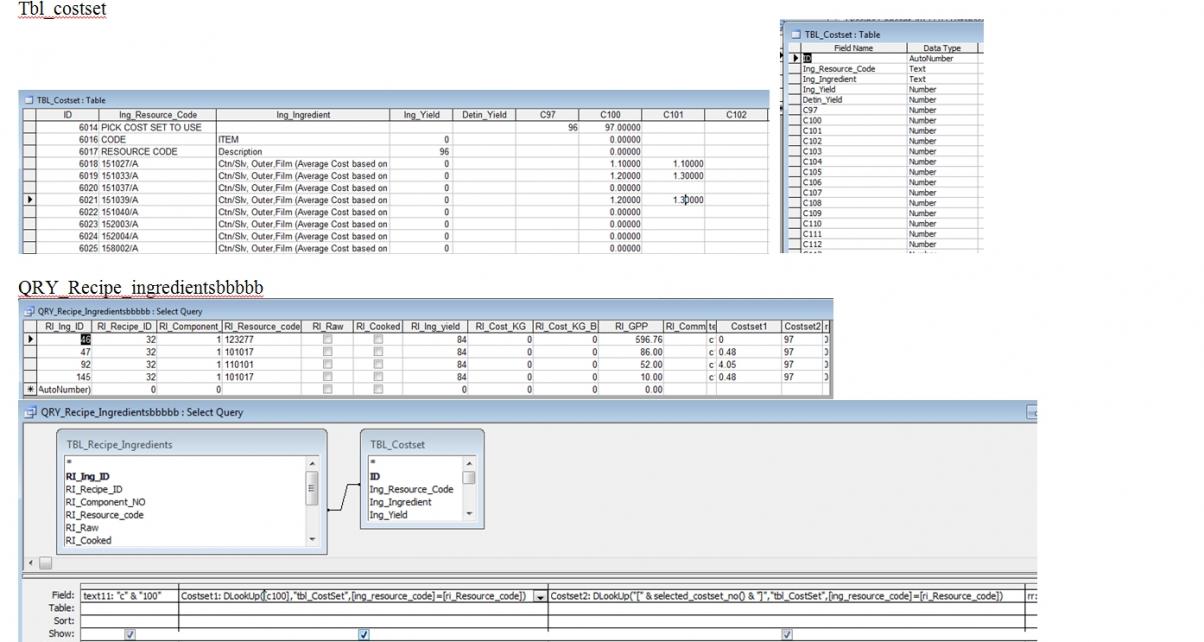1204x642 pixels.
Task: Select RI_Resource_code in the field list
Action: [104, 515]
